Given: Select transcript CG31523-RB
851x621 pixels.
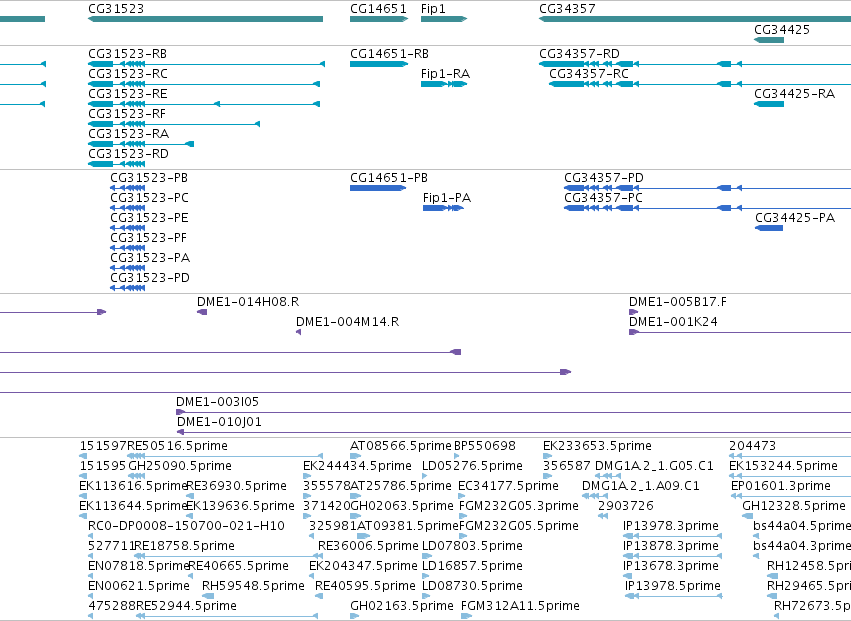Looking at the screenshot, I should [x=128, y=54].
